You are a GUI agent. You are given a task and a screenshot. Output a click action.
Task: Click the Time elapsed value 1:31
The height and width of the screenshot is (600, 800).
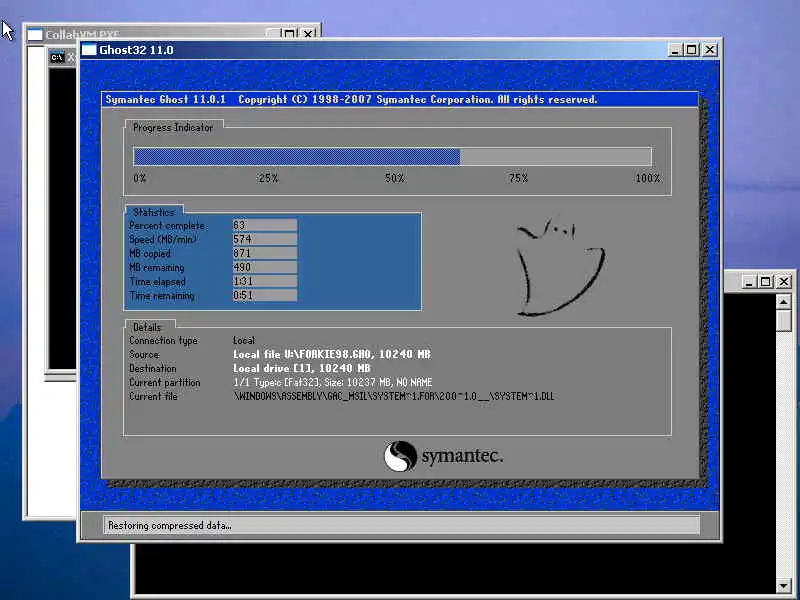pyautogui.click(x=265, y=281)
